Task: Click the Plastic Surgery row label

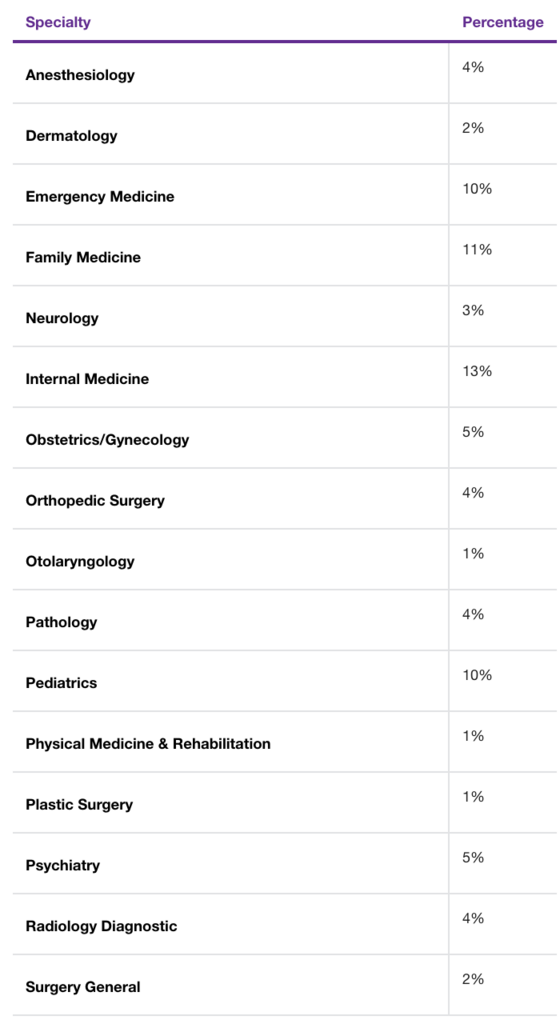Action: click(79, 804)
